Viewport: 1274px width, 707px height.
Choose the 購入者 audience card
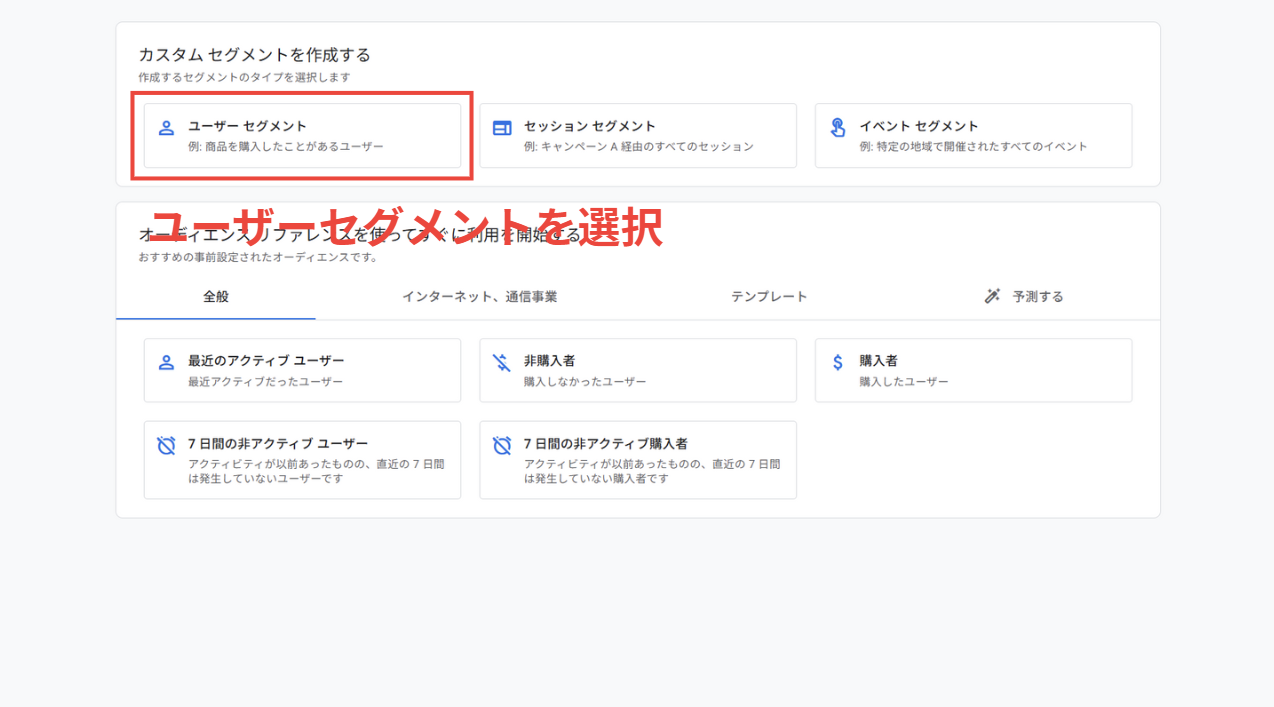point(973,370)
